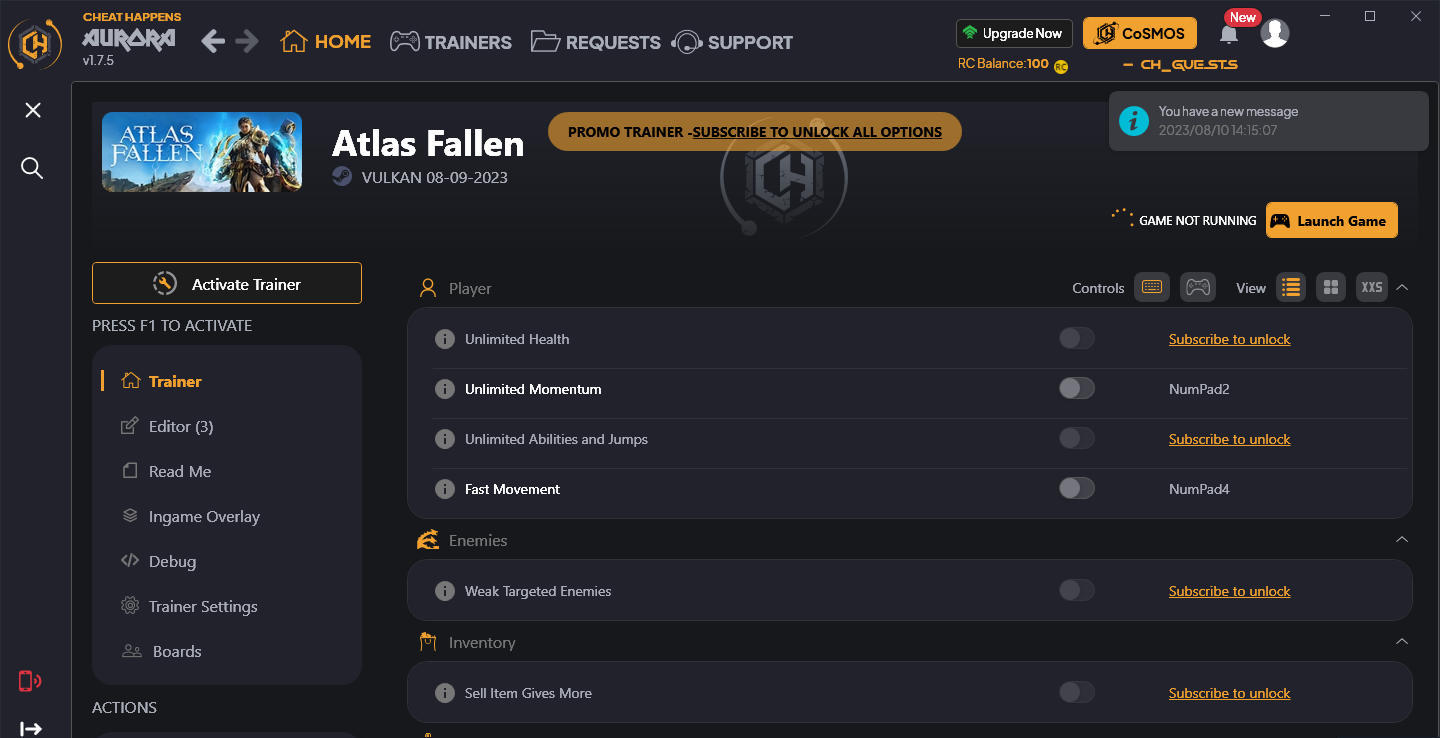Screen dimensions: 1440x738
Task: Open CoSMOS from the top bar
Action: (x=1139, y=33)
